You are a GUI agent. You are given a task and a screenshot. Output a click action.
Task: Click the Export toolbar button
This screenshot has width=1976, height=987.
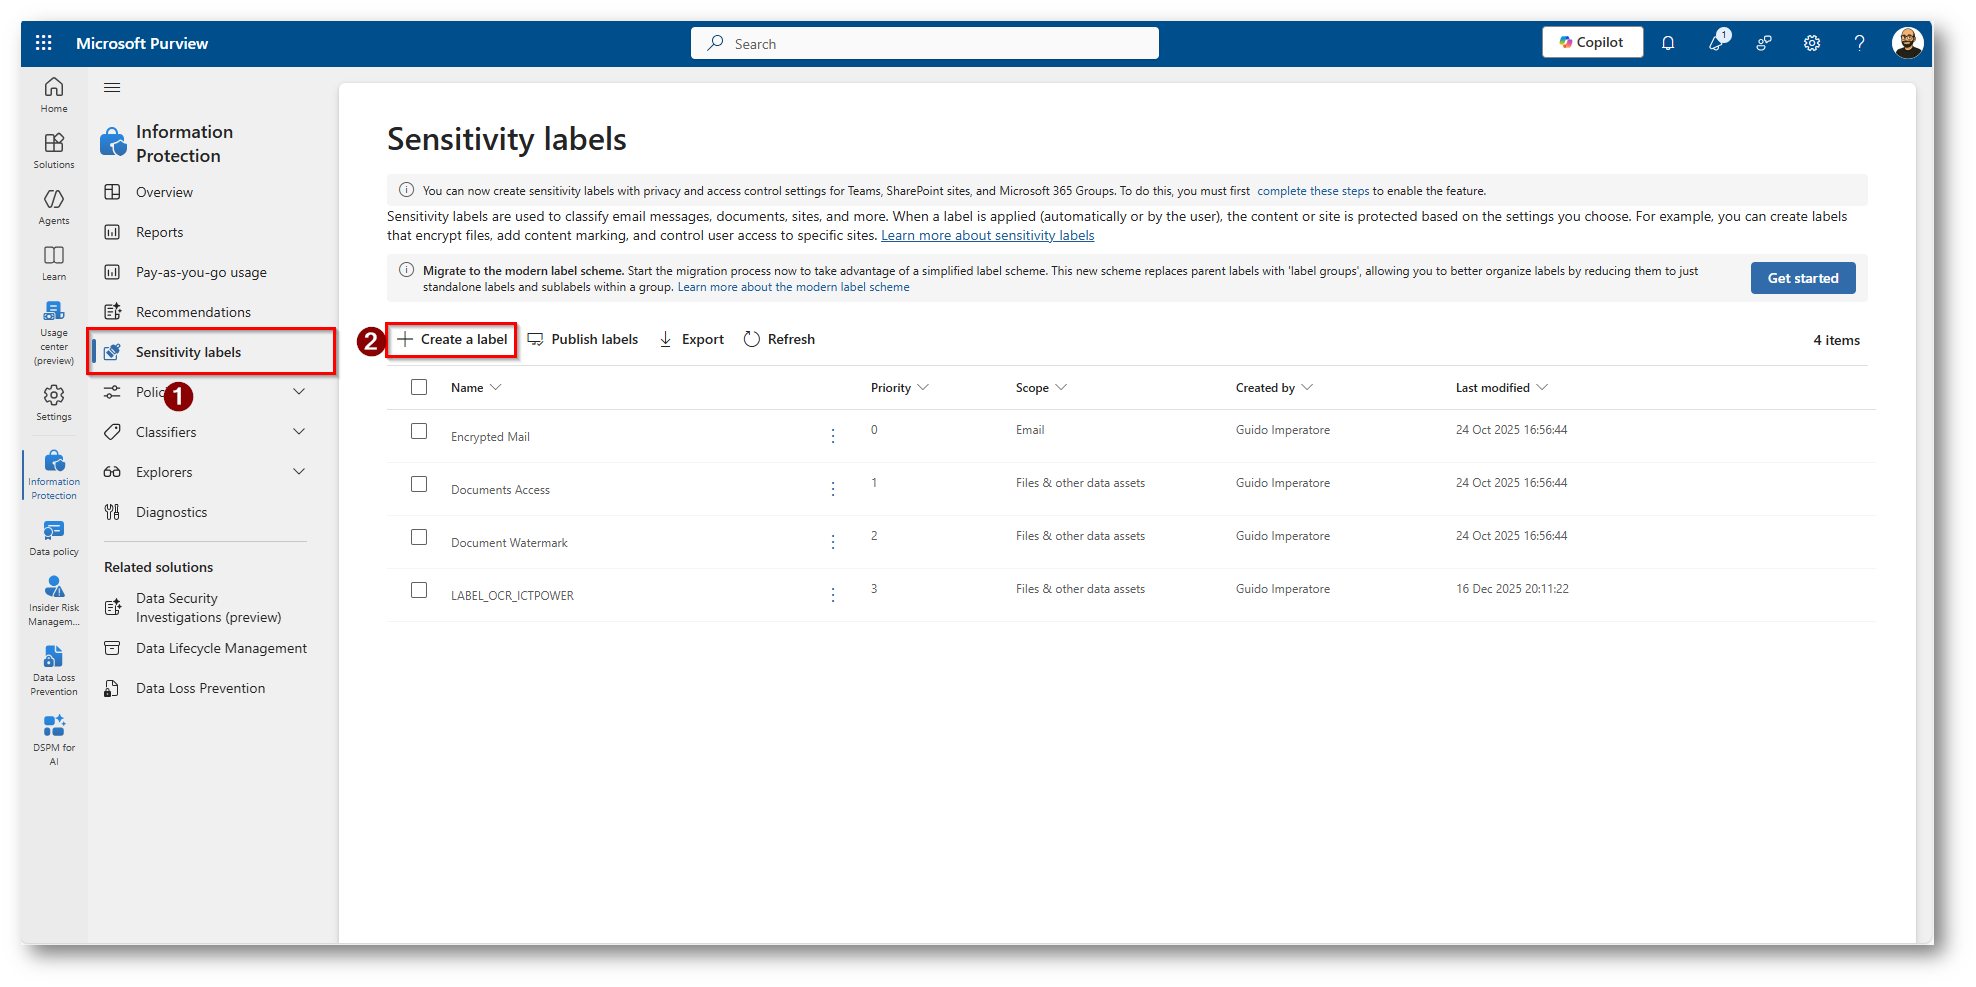click(691, 340)
